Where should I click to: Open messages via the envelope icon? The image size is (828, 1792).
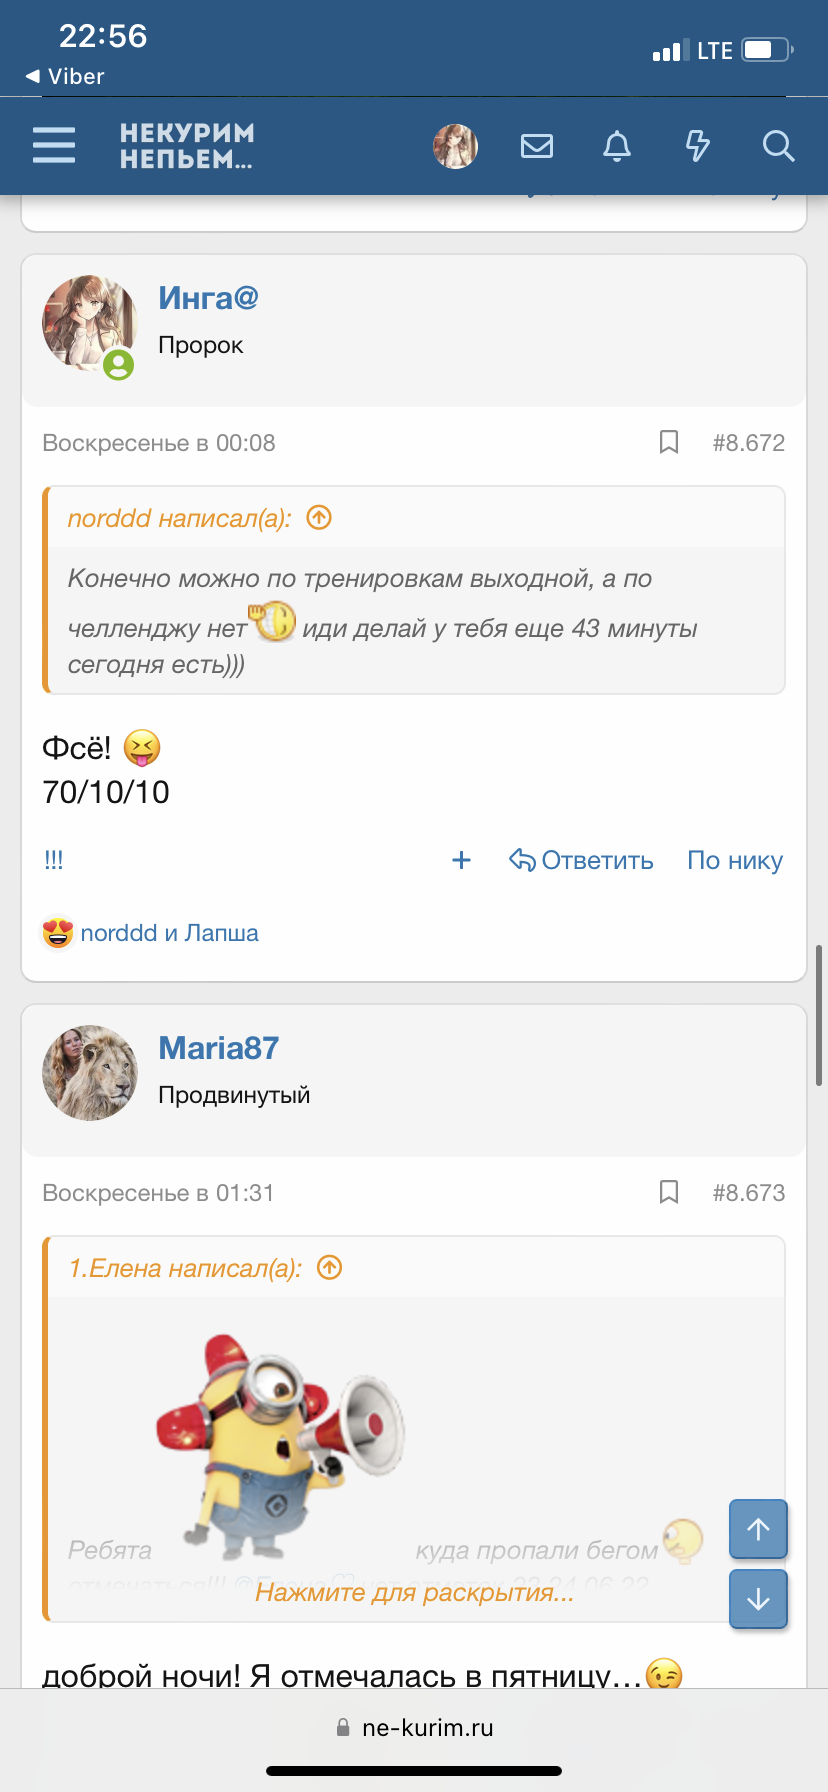coord(537,145)
